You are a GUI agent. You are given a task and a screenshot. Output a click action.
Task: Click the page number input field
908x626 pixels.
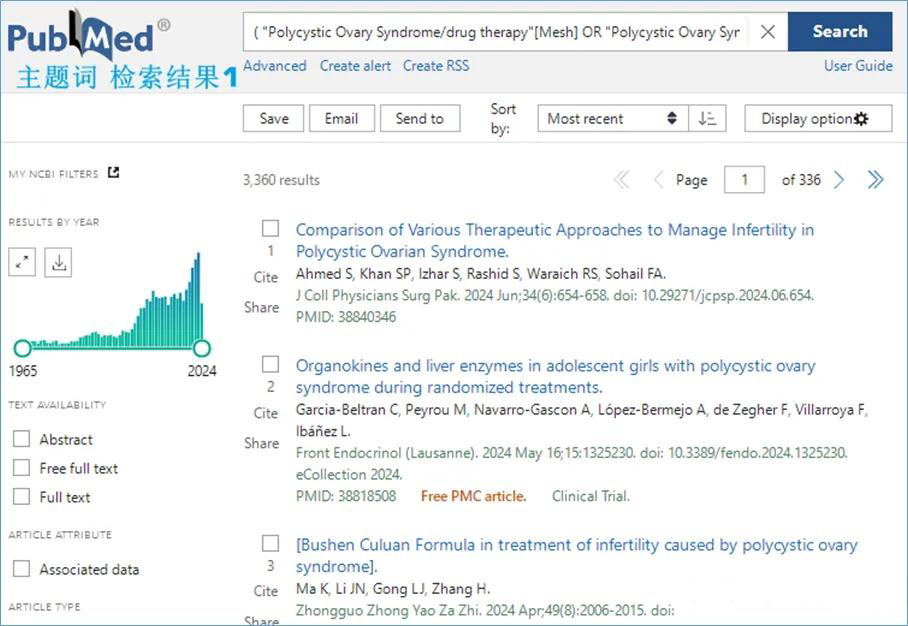pos(744,180)
